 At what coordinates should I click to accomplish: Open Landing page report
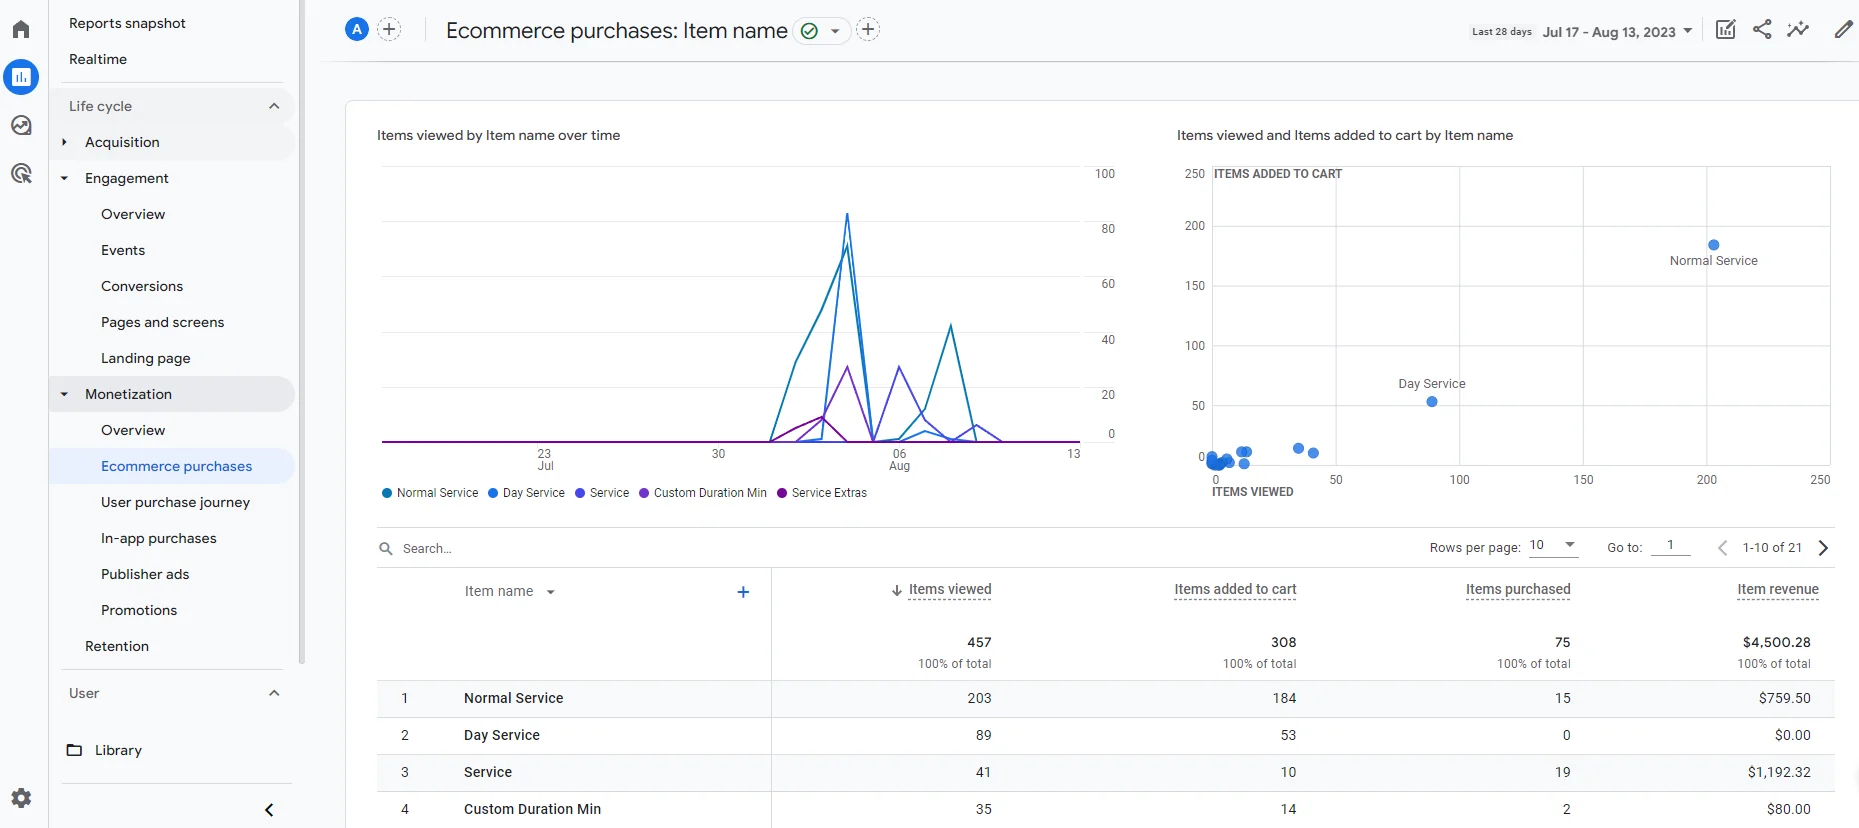(145, 358)
